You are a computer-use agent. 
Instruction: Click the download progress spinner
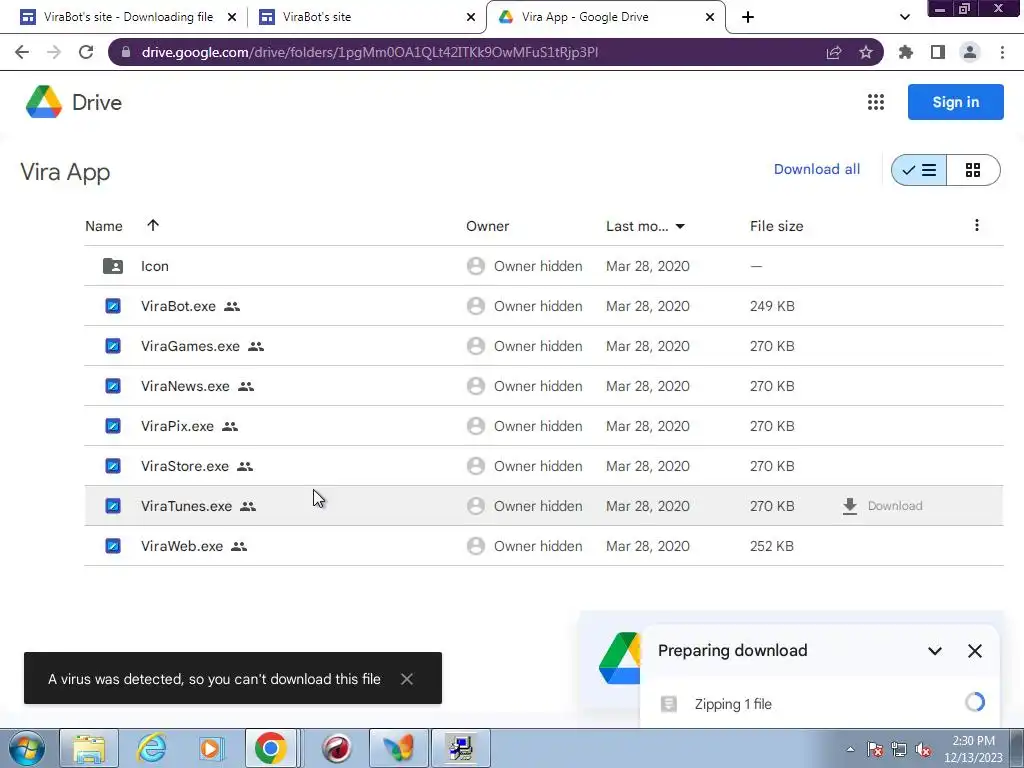coord(974,702)
